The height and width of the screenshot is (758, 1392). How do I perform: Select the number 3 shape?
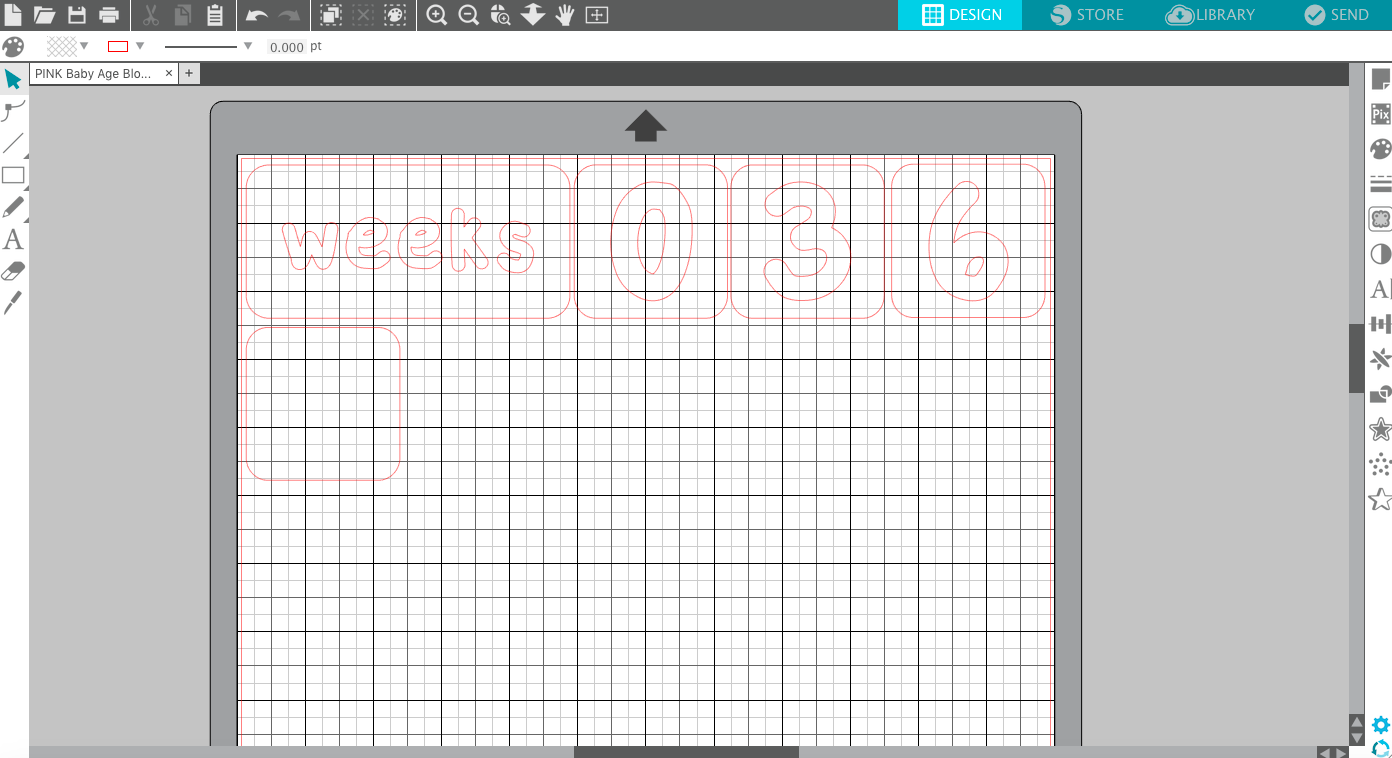(808, 241)
